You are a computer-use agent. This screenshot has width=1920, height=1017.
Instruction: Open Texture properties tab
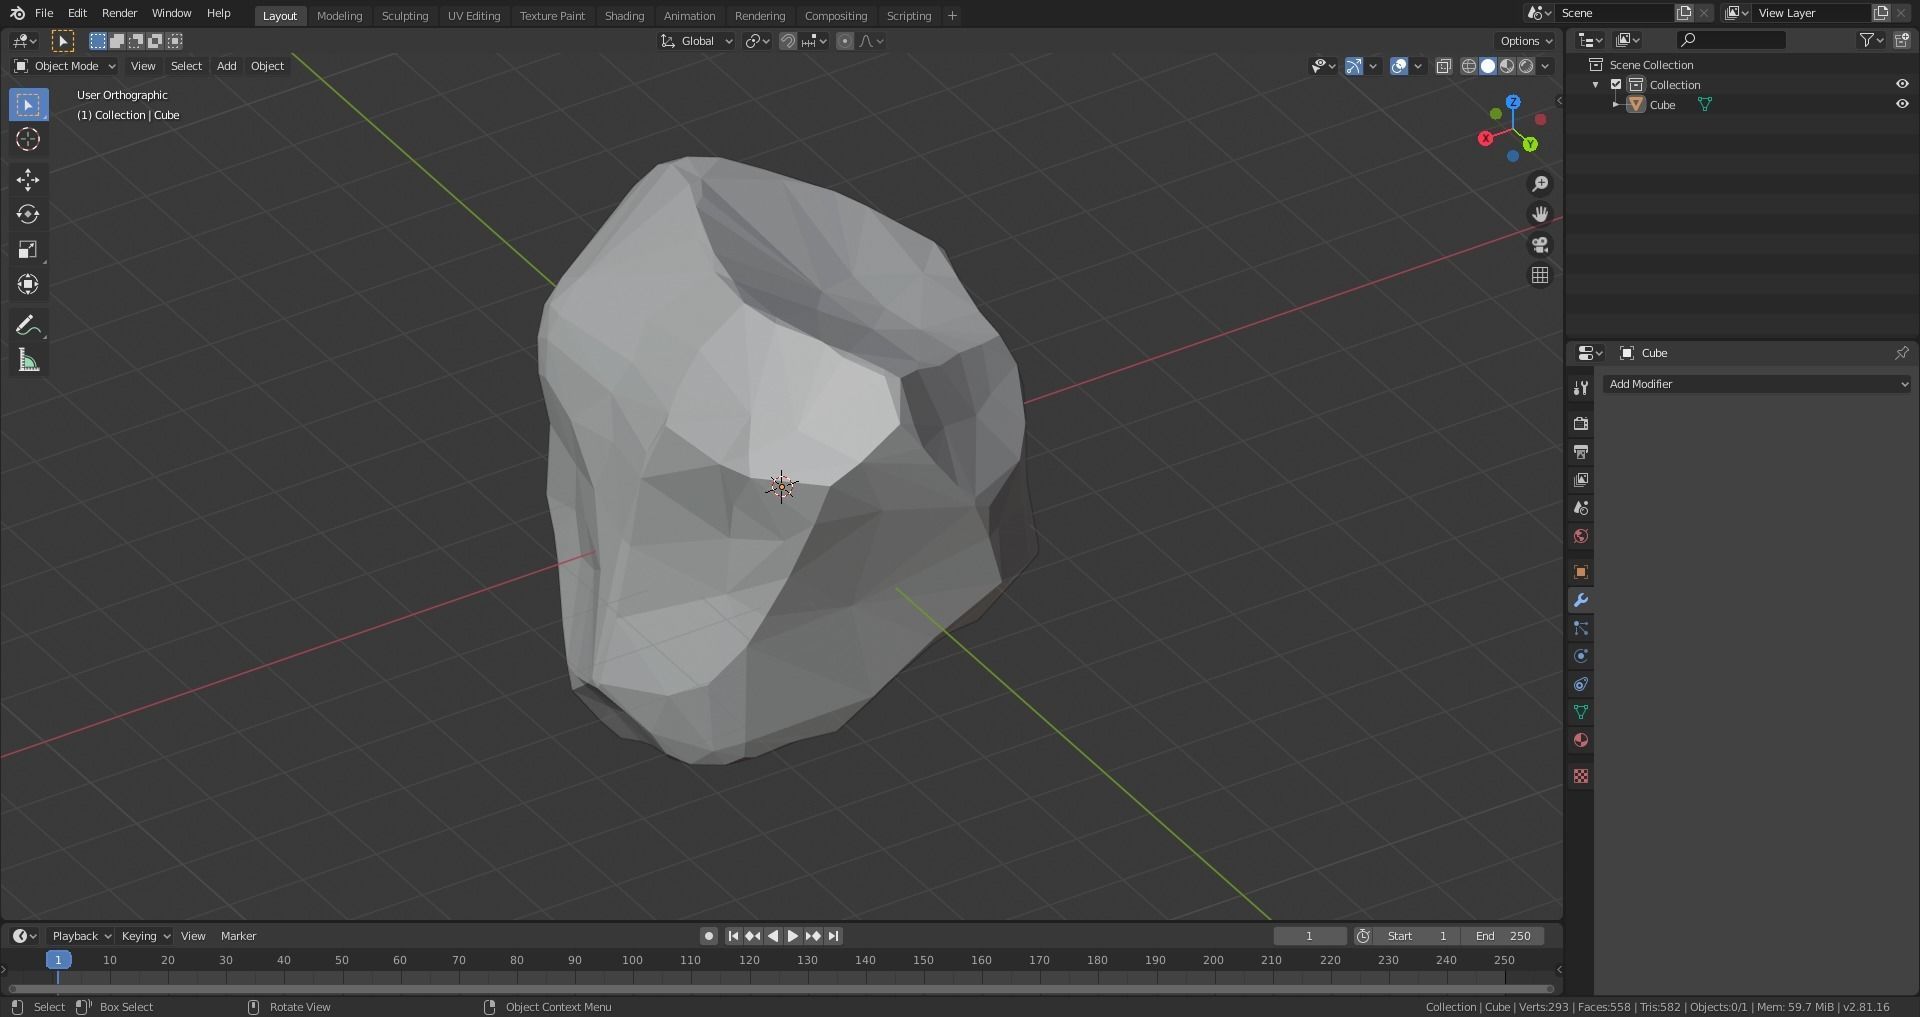click(x=1581, y=776)
